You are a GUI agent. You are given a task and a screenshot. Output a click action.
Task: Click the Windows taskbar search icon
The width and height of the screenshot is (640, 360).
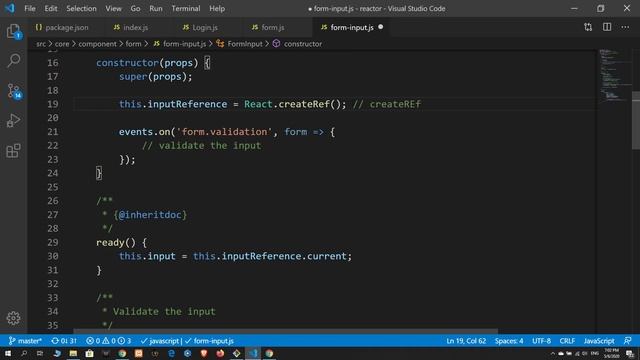point(24,353)
